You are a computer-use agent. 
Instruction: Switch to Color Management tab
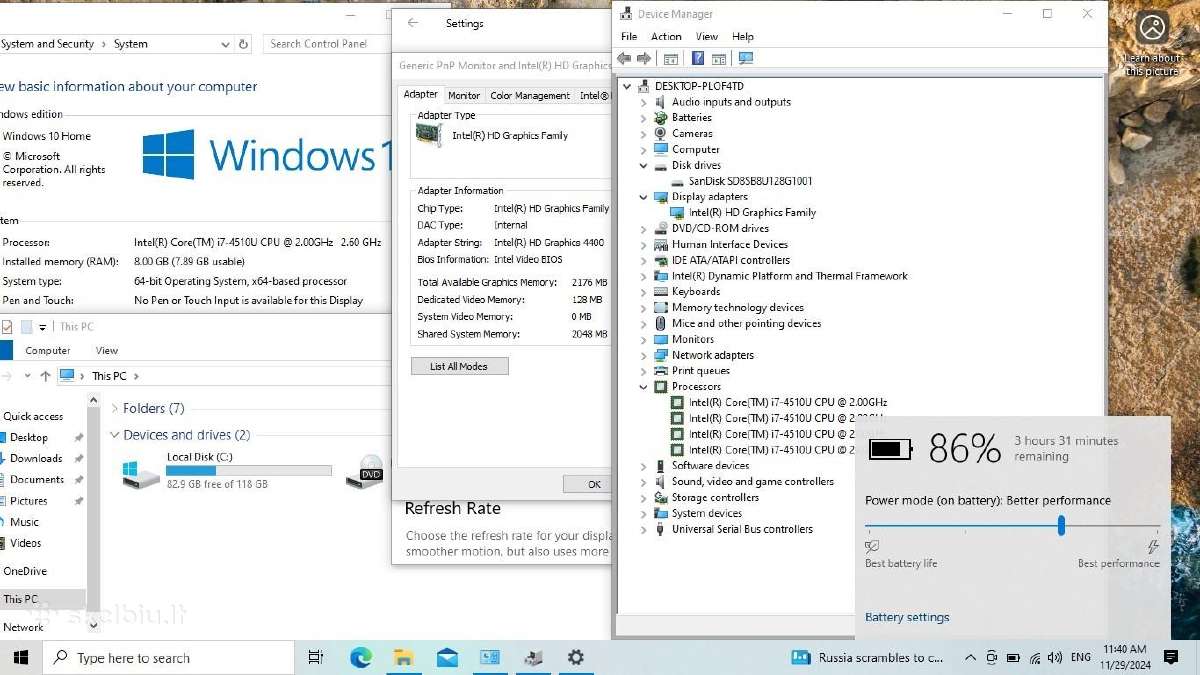pyautogui.click(x=530, y=96)
